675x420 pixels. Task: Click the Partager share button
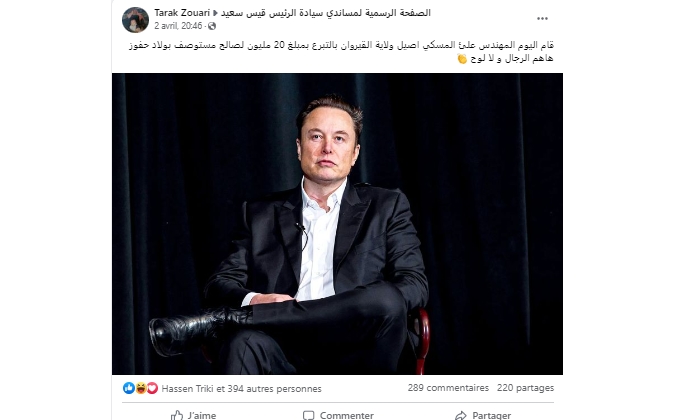pyautogui.click(x=483, y=415)
